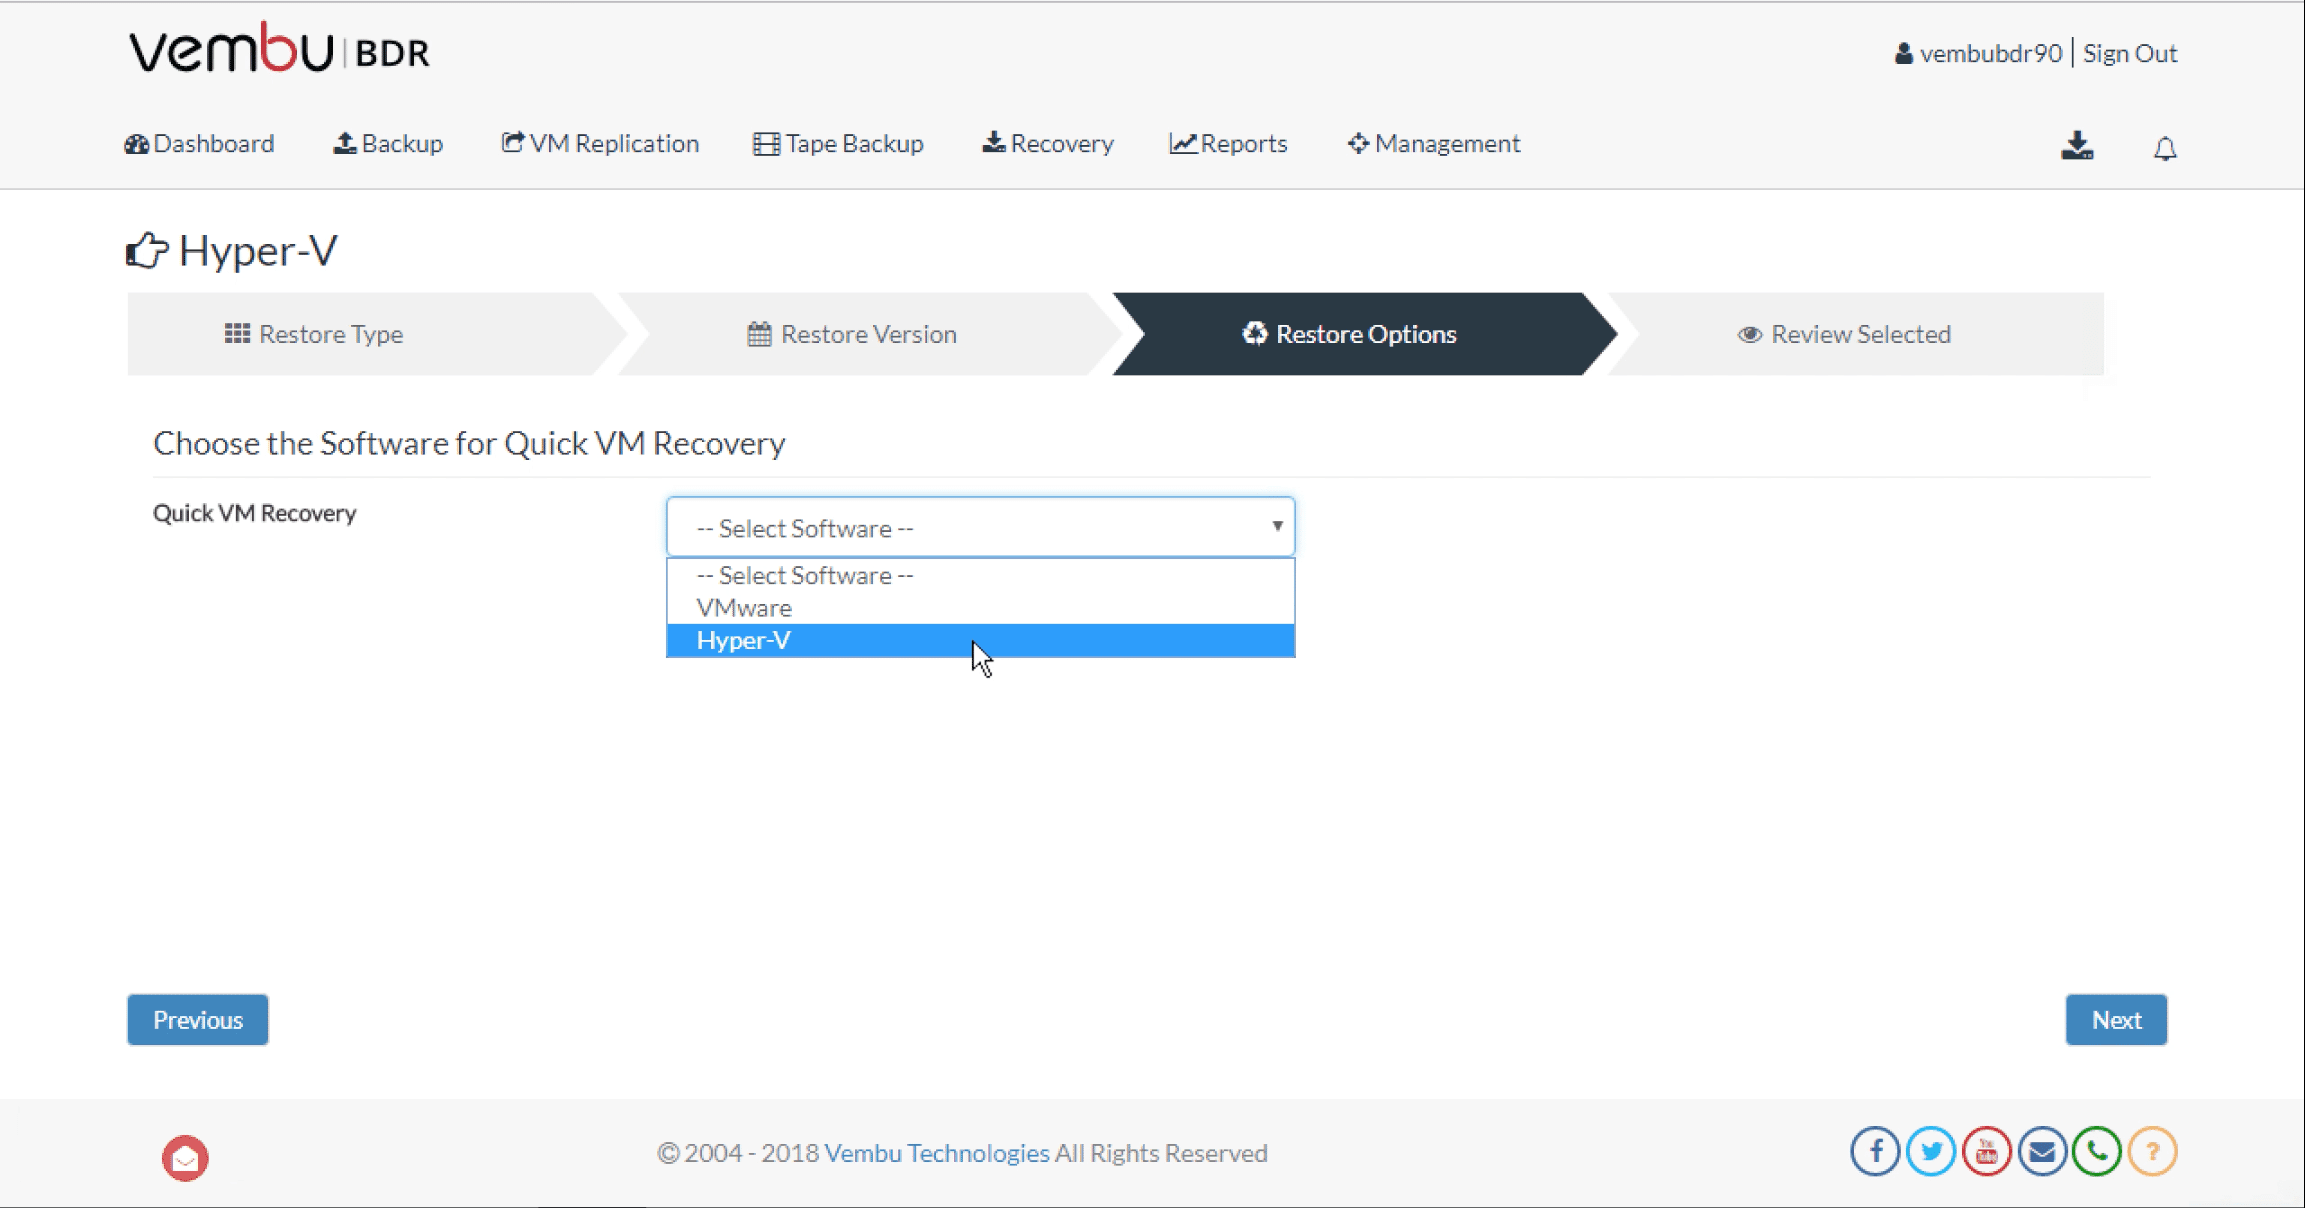Screen dimensions: 2305x1208
Task: Go to the Restore Version step
Action: click(852, 334)
